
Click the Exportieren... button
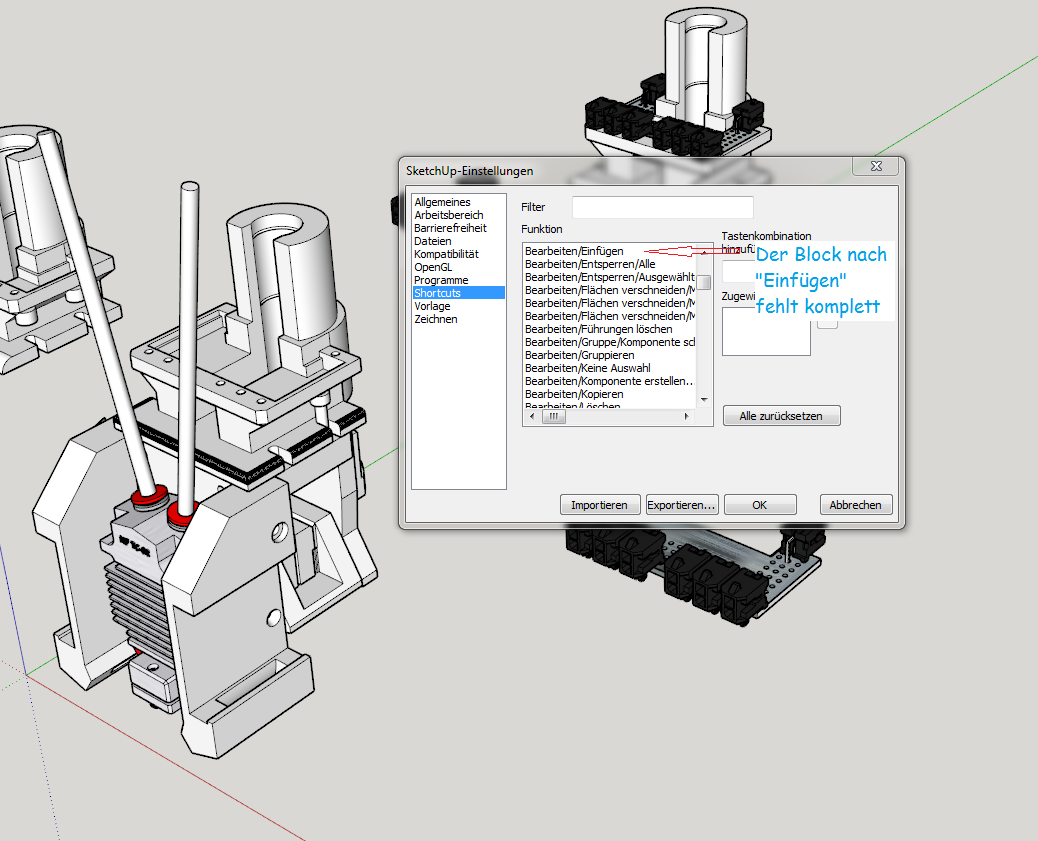[x=682, y=505]
